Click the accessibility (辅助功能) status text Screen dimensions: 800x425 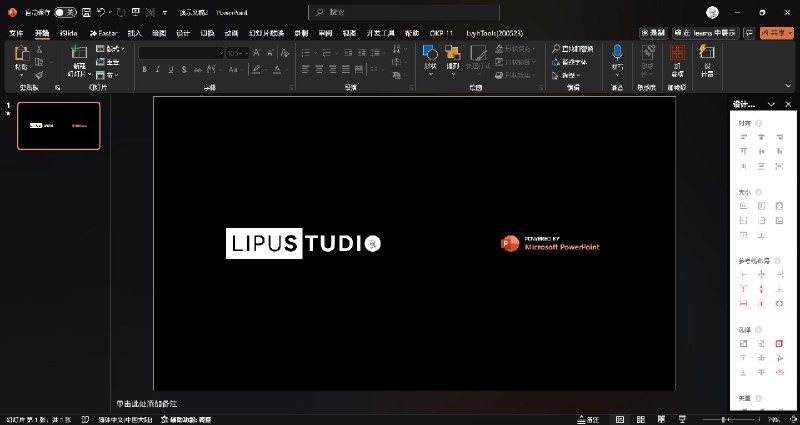[186, 419]
